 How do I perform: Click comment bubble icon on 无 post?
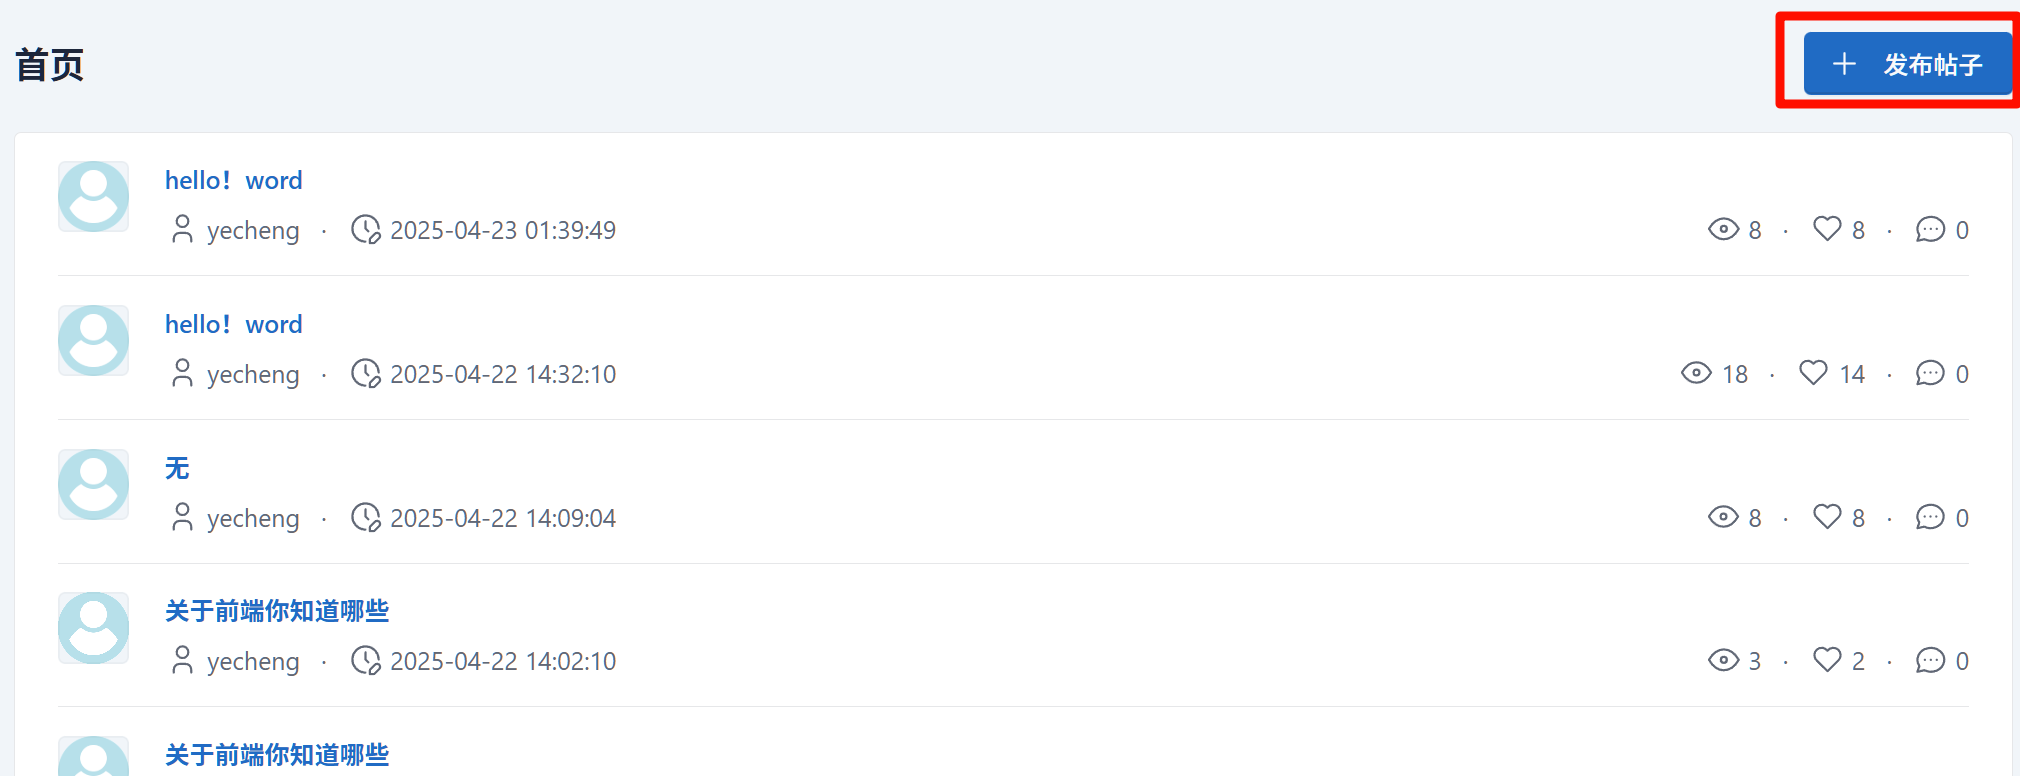(x=1930, y=518)
